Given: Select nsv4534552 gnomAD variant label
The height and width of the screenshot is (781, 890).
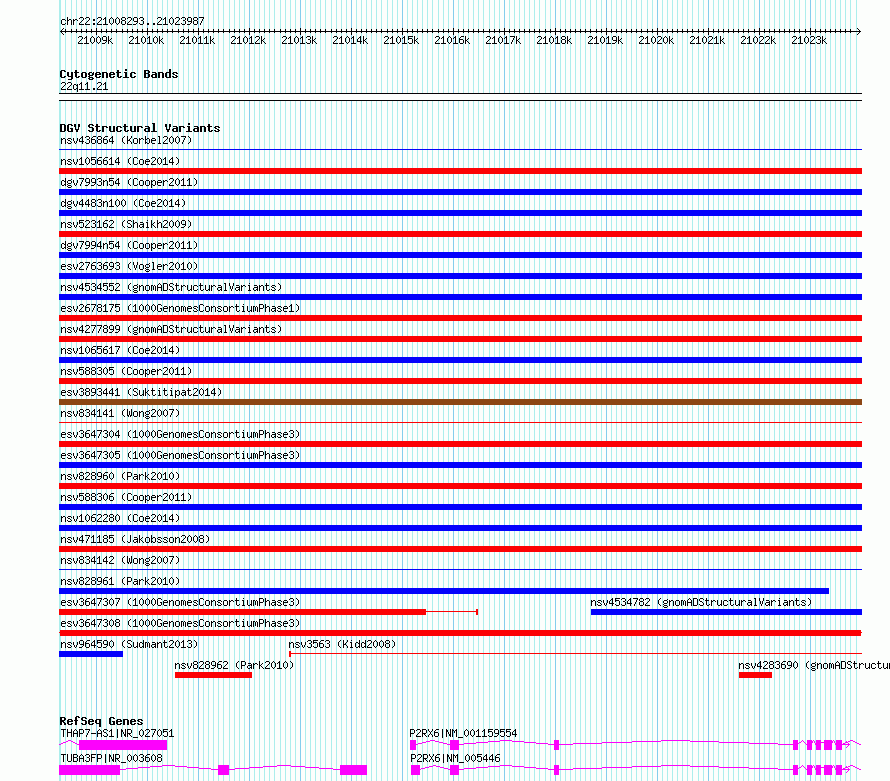Looking at the screenshot, I should pos(171,287).
